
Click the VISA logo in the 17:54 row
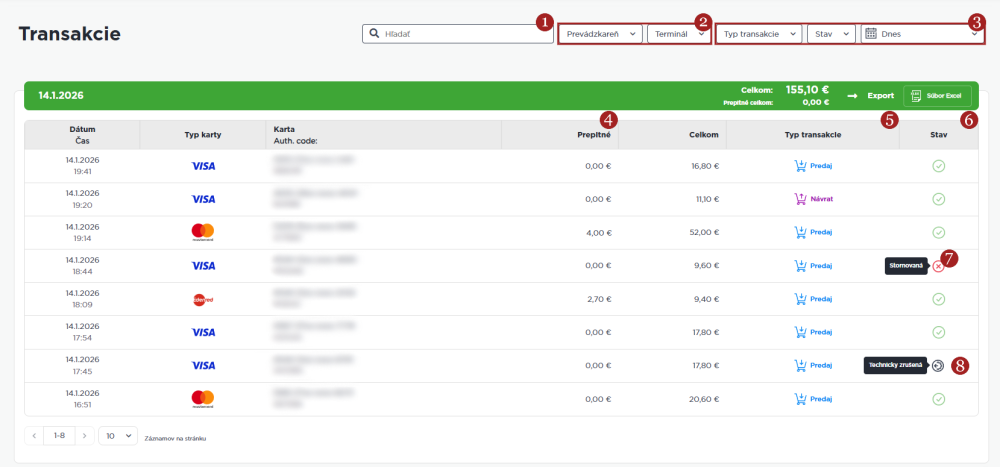pos(203,332)
